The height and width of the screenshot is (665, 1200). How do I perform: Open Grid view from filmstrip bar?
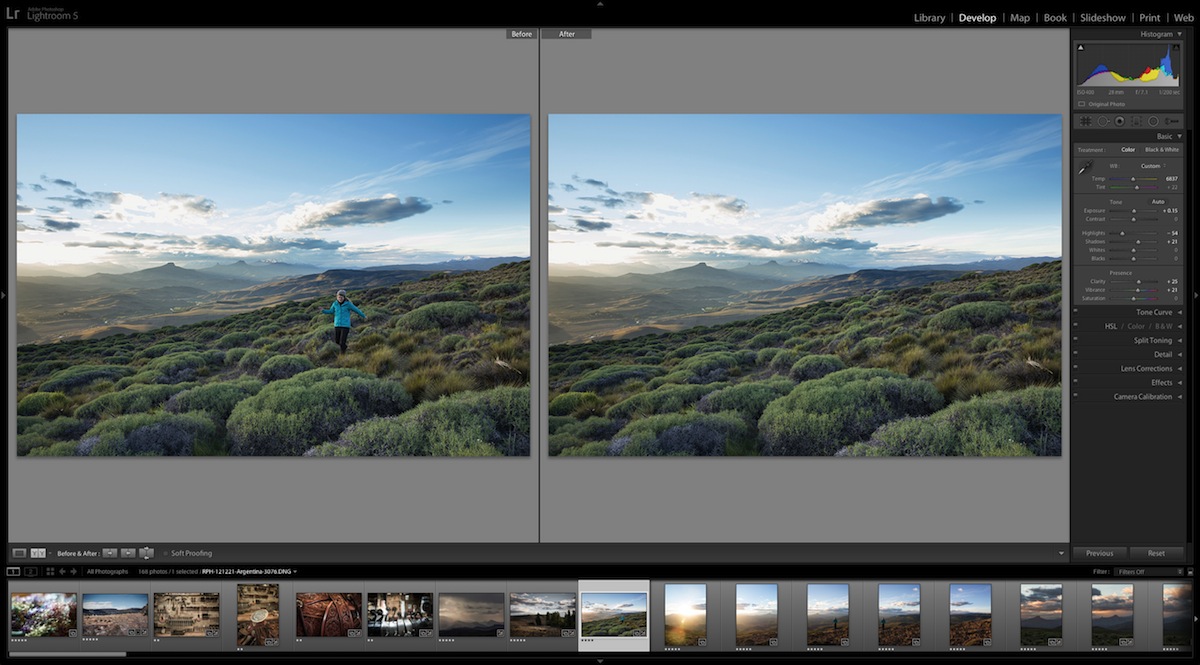point(50,572)
